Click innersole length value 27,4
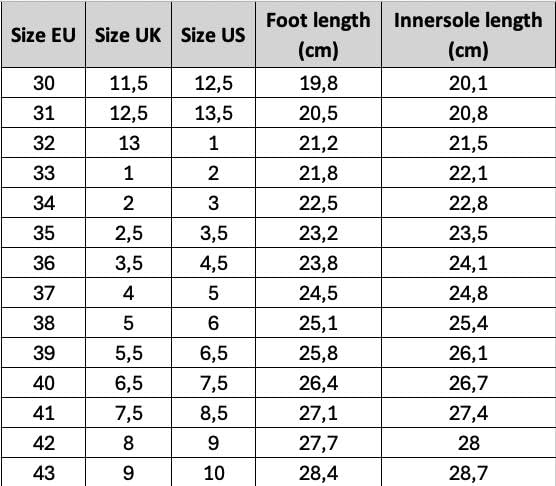The height and width of the screenshot is (486, 556). (468, 413)
